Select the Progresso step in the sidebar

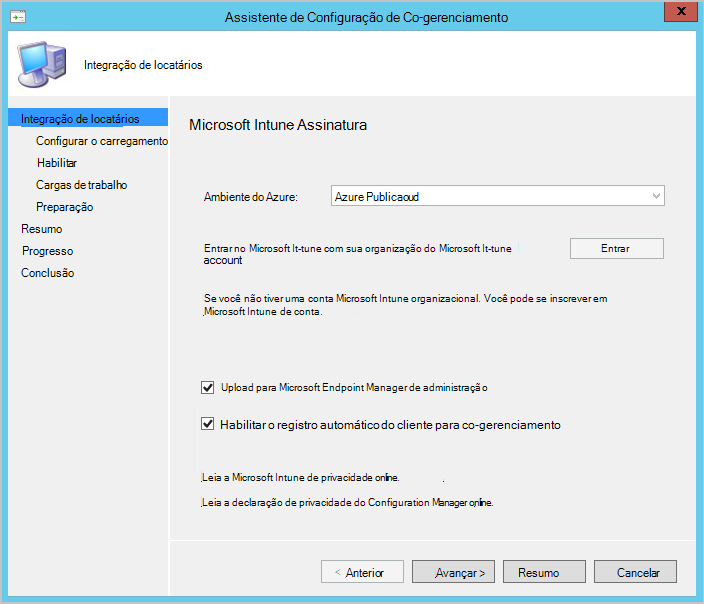(x=47, y=251)
